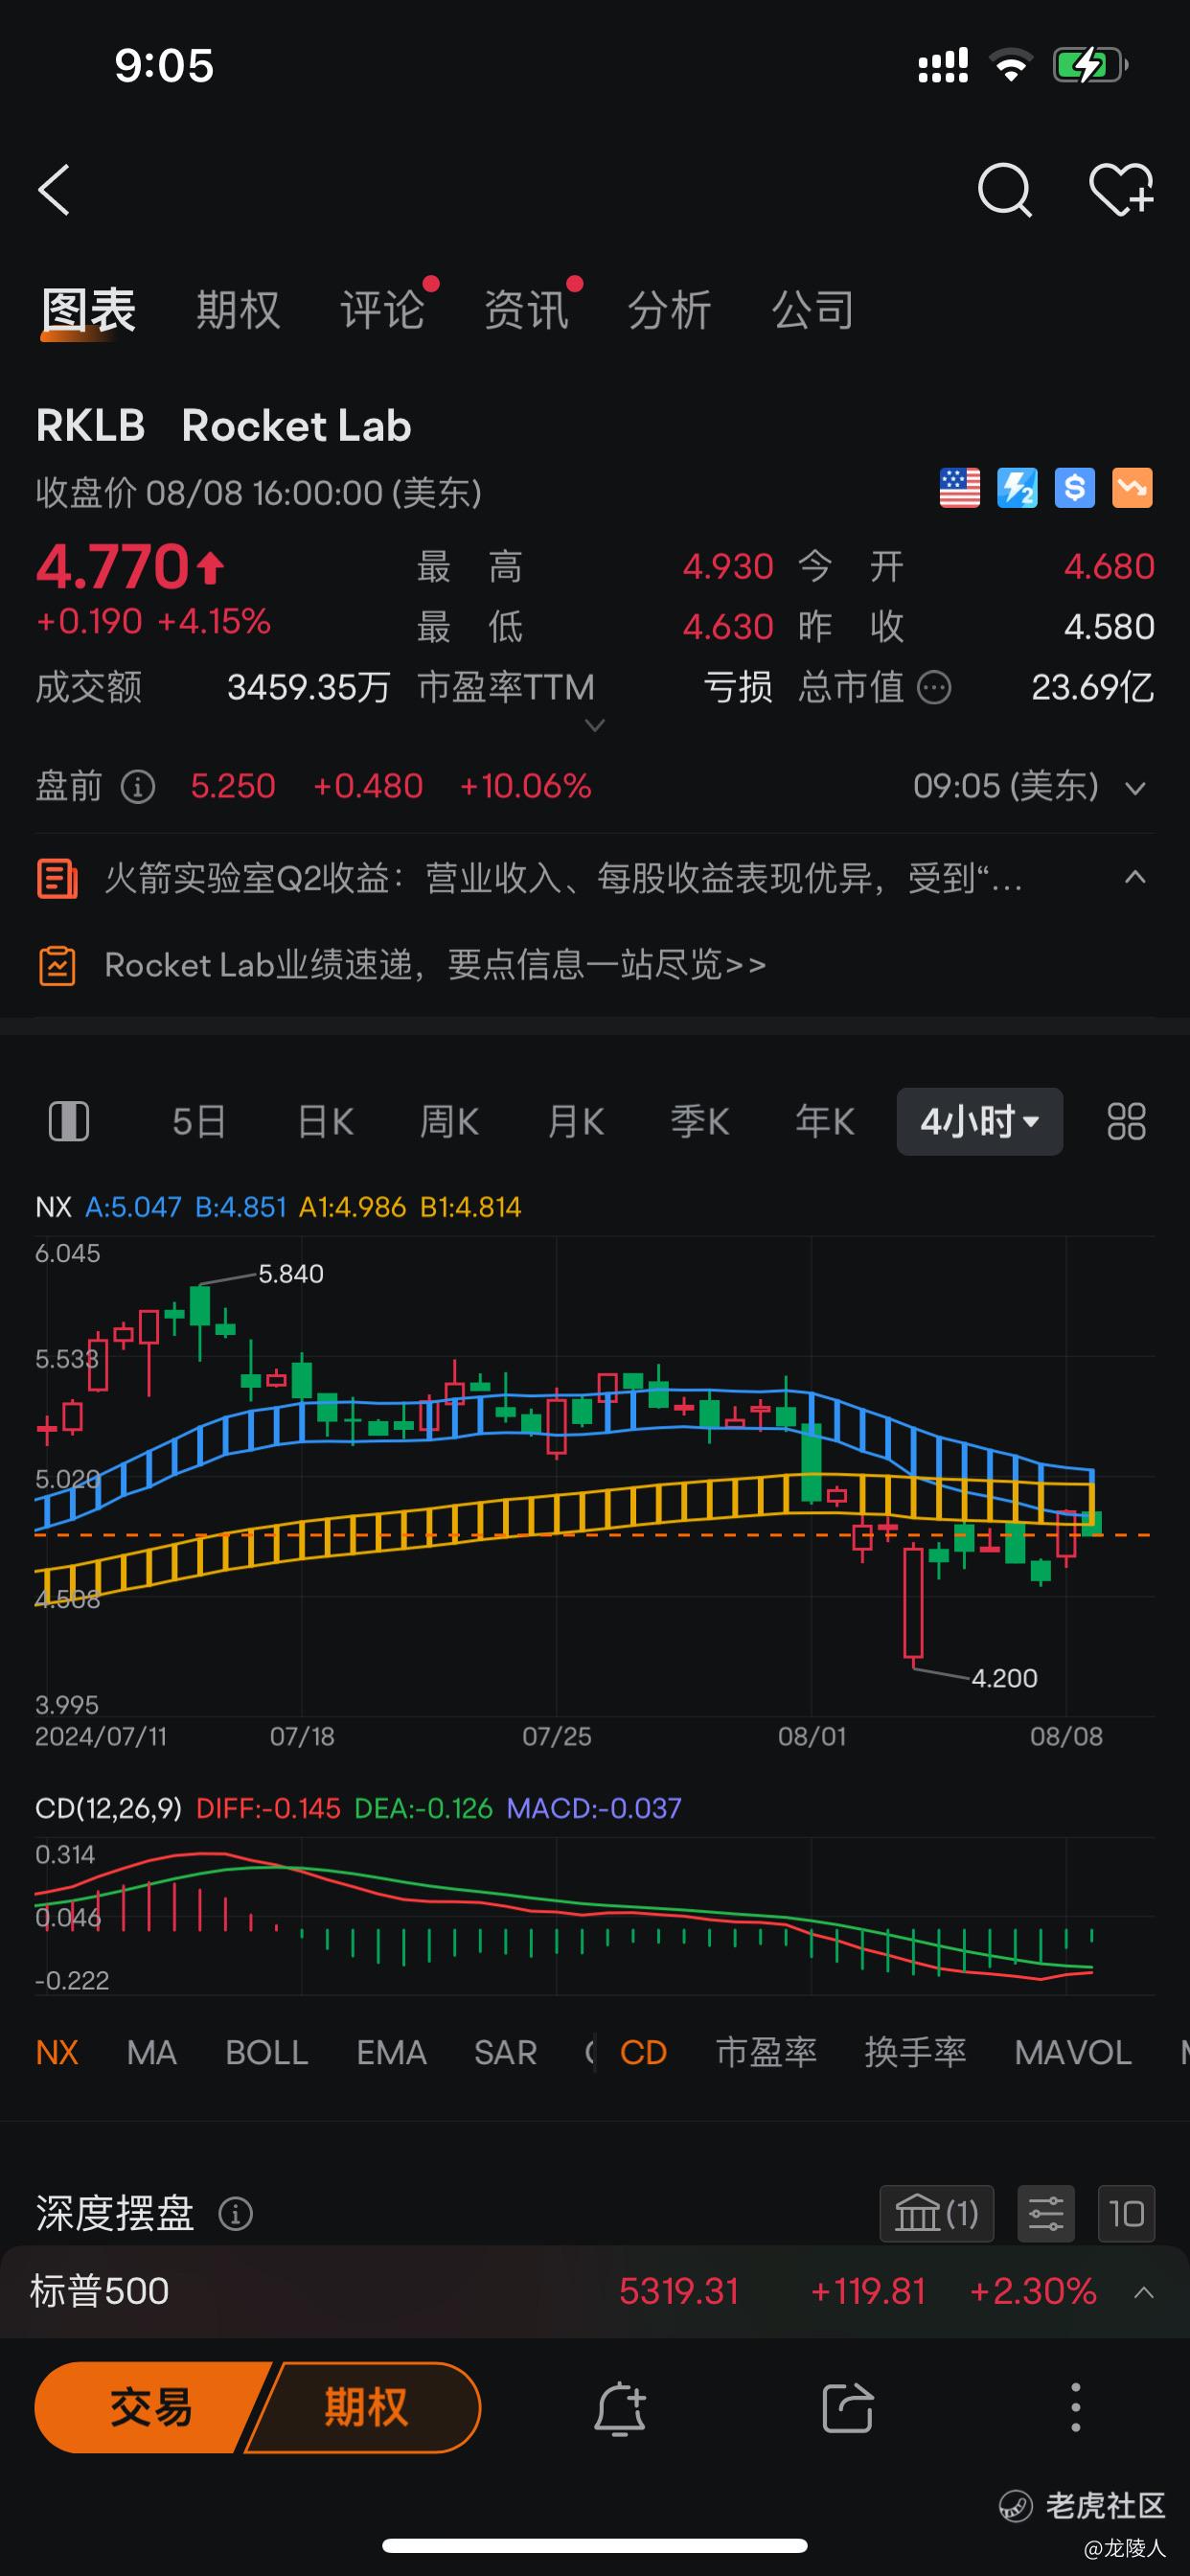The image size is (1190, 2576).
Task: Select the 年K chart period
Action: coord(824,1121)
